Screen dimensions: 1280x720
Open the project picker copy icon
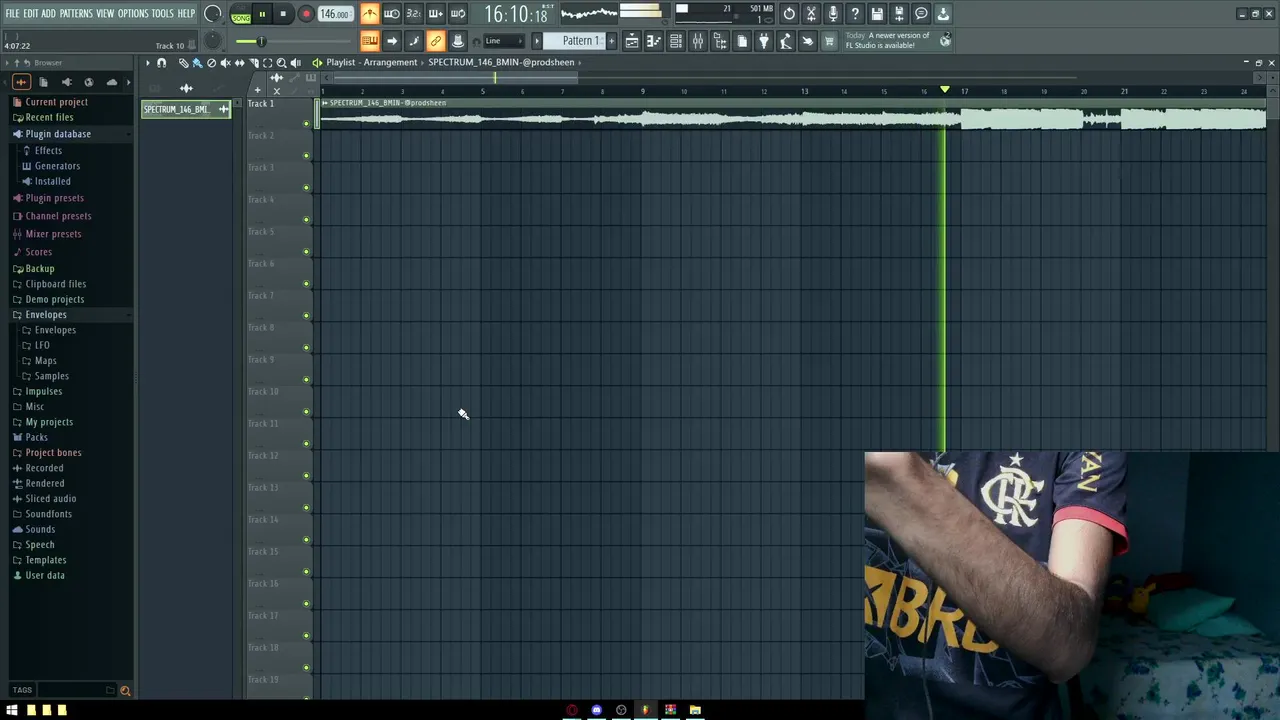(742, 41)
